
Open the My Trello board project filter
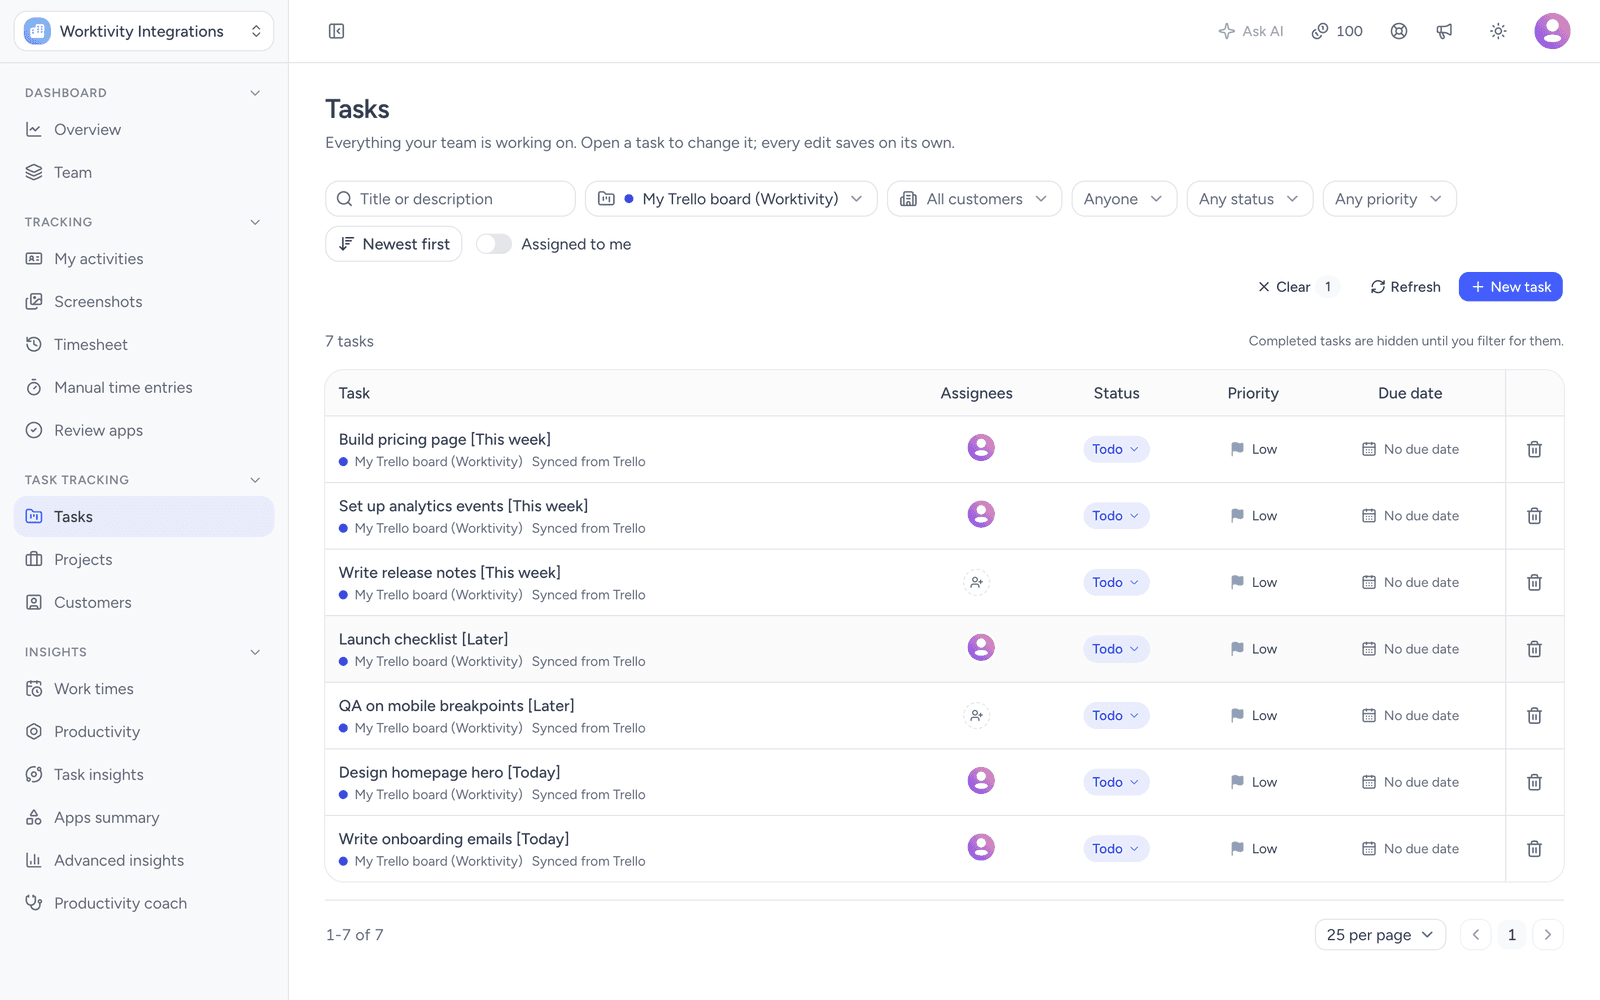[731, 199]
